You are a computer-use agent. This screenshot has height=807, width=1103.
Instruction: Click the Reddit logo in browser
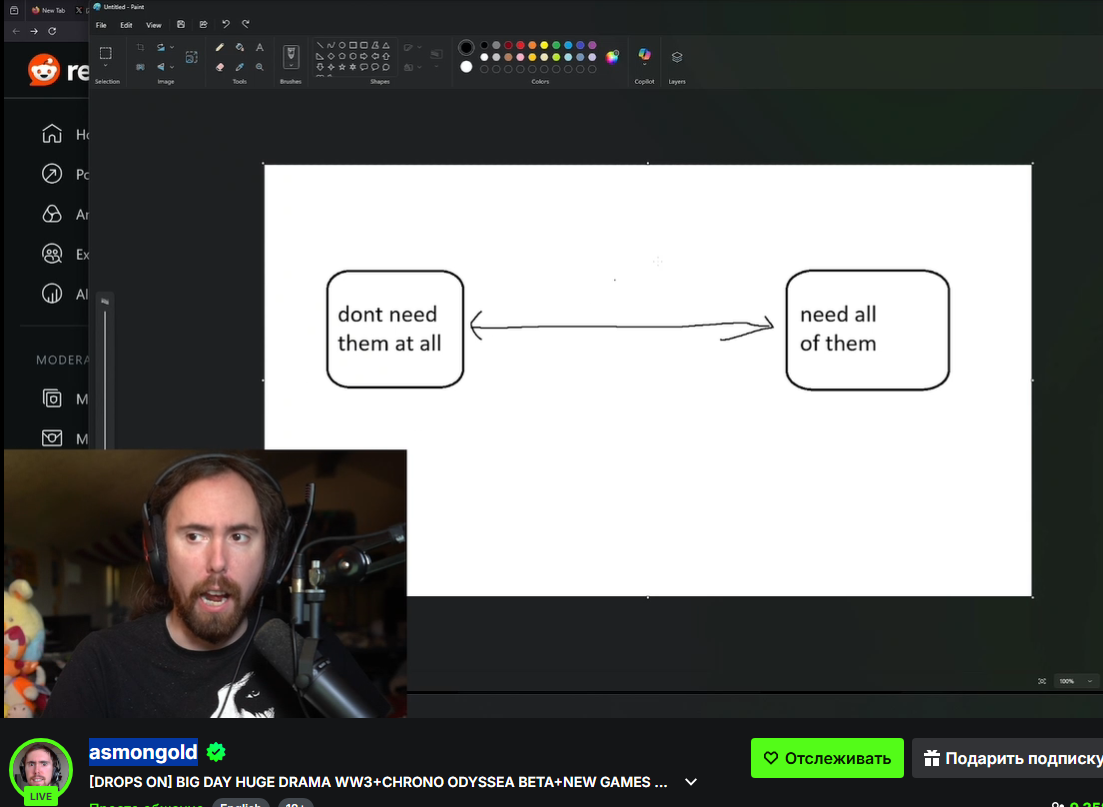tap(44, 70)
